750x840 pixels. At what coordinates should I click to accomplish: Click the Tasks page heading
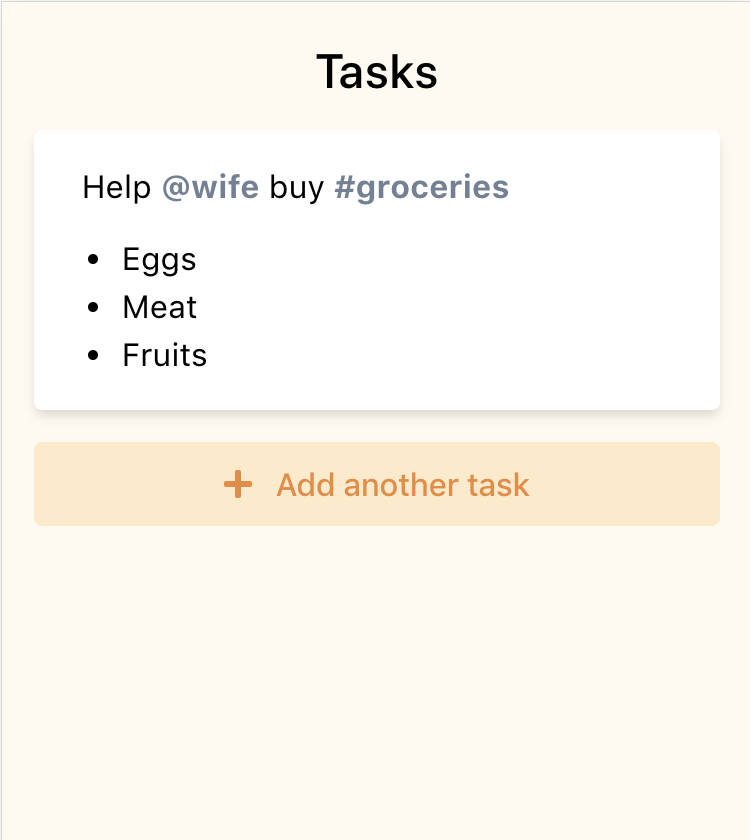376,73
